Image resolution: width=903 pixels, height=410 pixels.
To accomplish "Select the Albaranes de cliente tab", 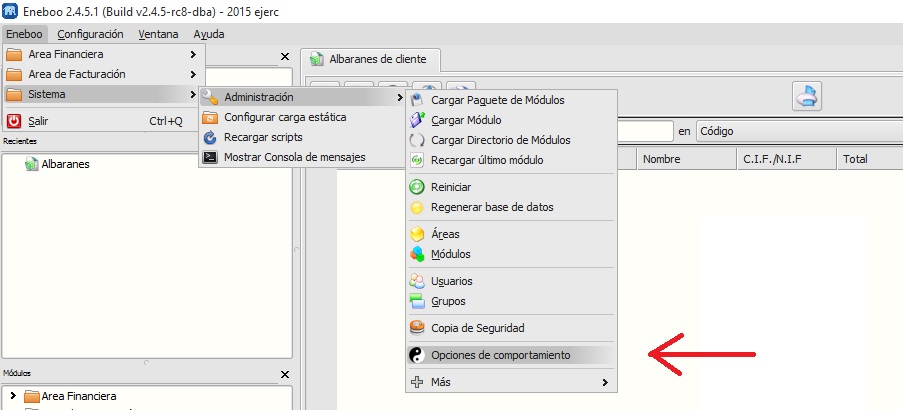I will pyautogui.click(x=370, y=59).
